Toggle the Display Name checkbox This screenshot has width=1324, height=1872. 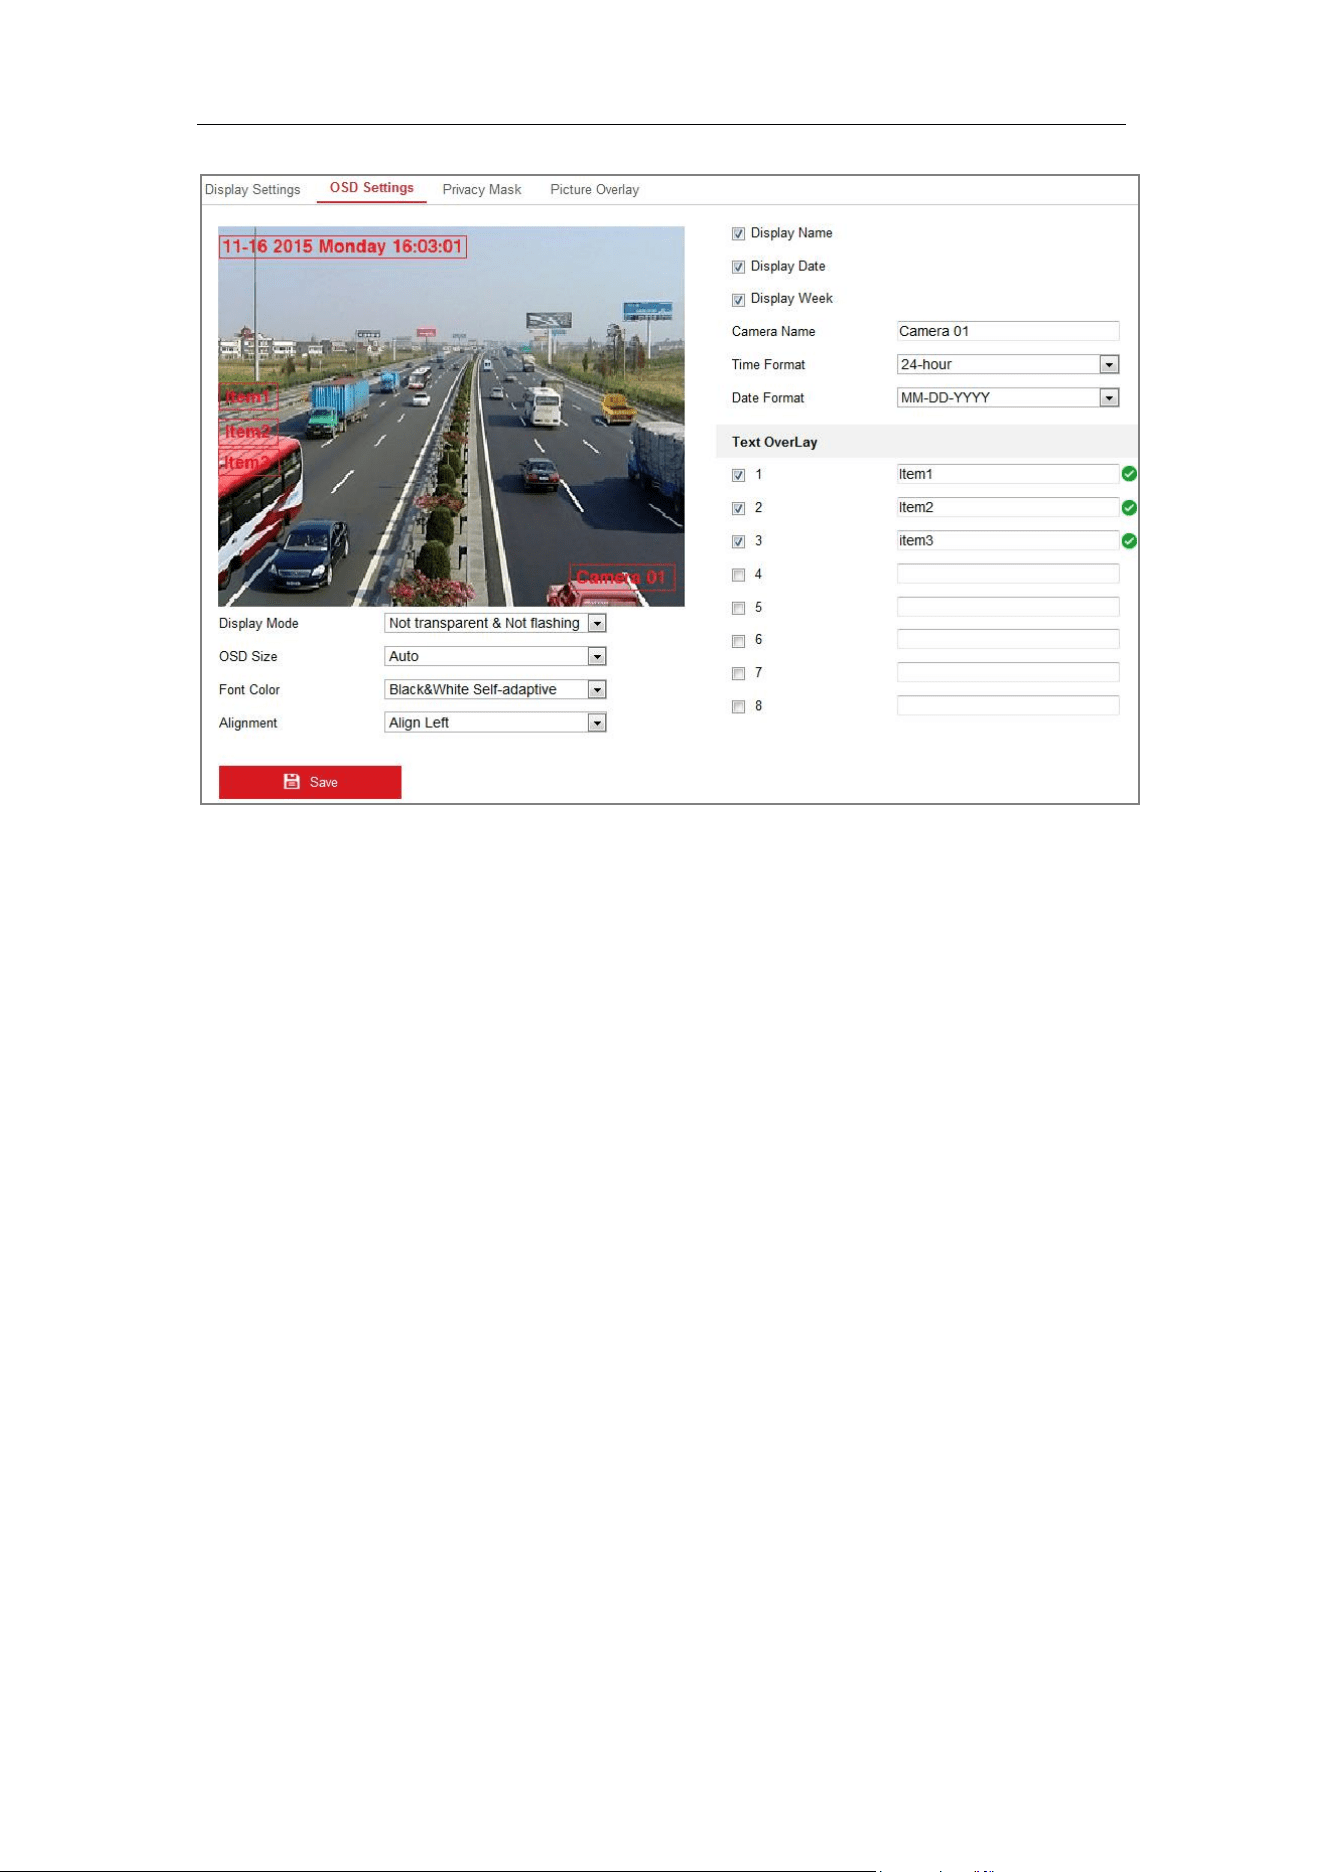coord(738,234)
